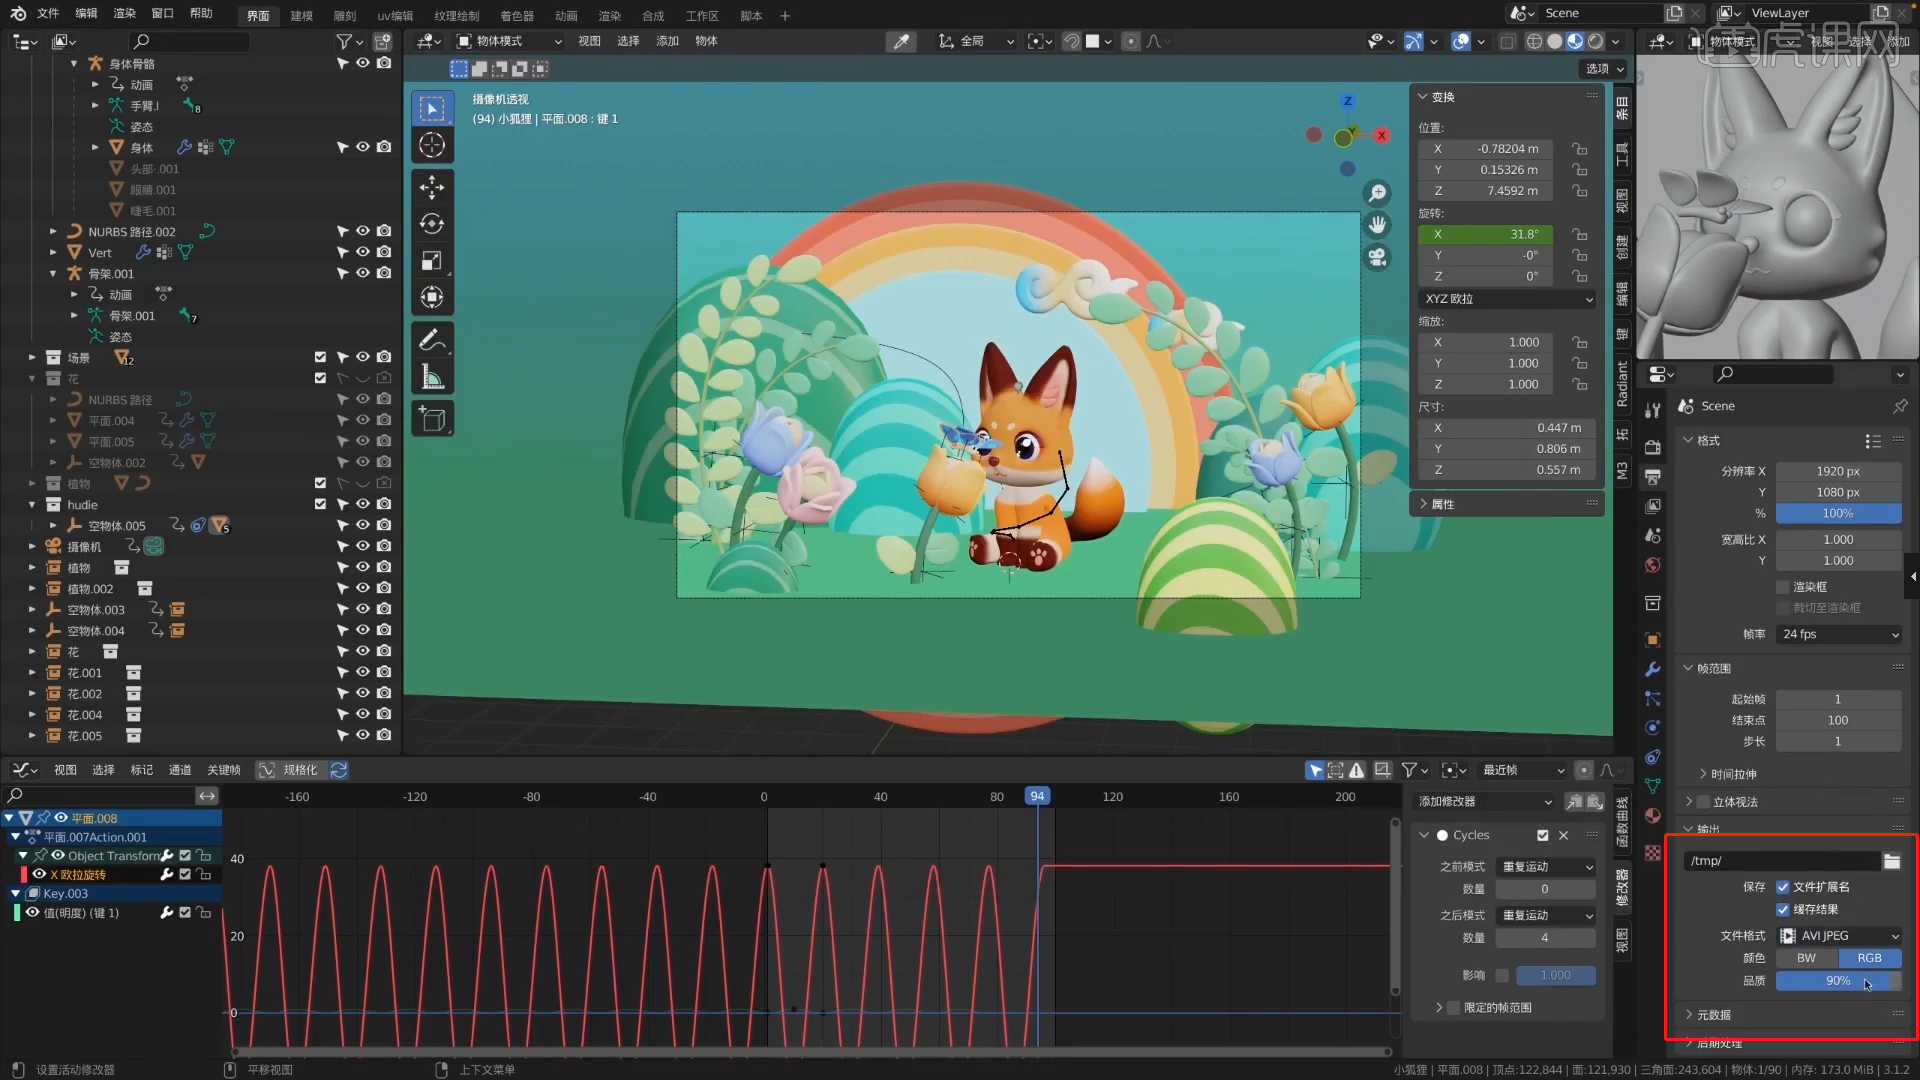
Task: Toggle the 缓存结果 checkbox
Action: (1783, 909)
